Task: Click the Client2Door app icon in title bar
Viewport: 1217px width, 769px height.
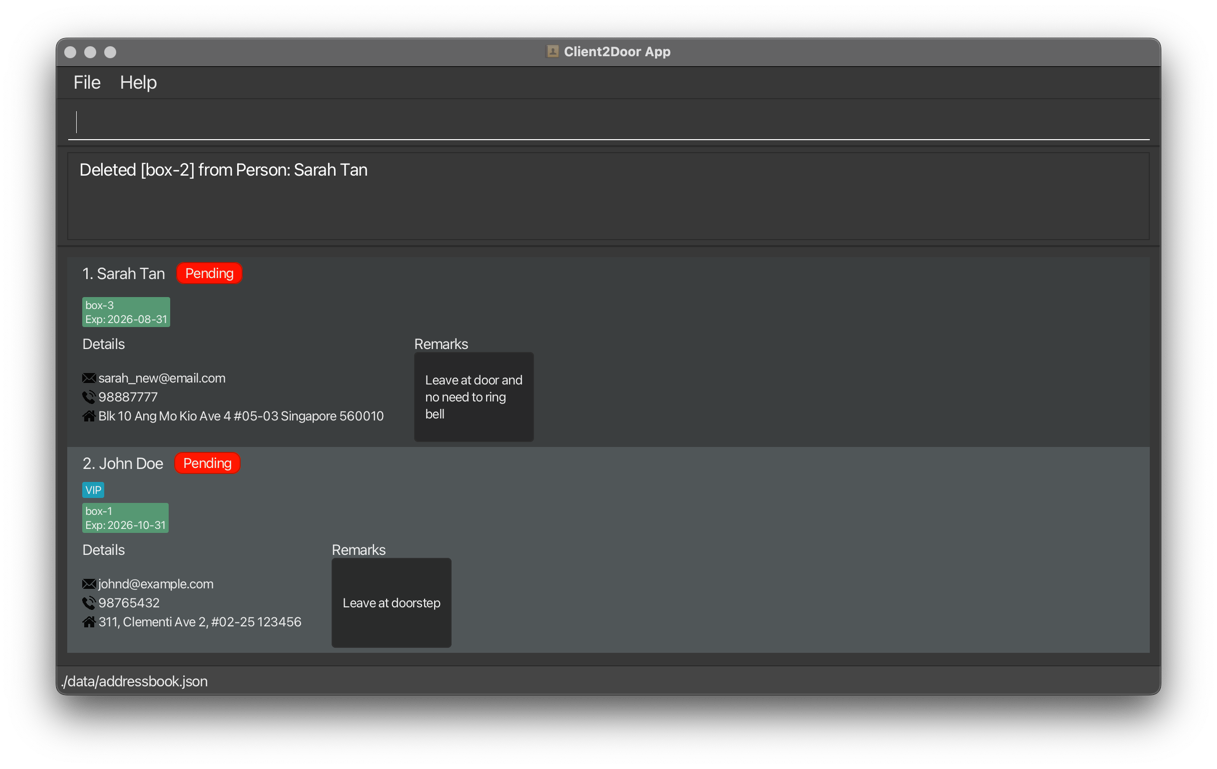Action: click(552, 51)
